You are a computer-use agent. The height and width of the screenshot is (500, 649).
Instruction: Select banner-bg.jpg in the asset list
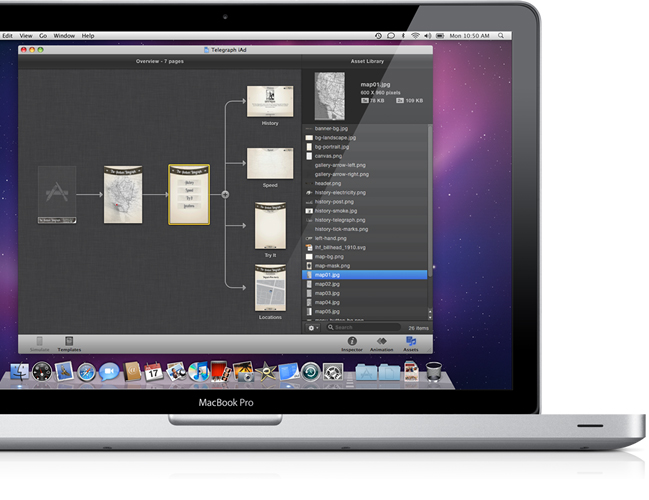click(365, 128)
